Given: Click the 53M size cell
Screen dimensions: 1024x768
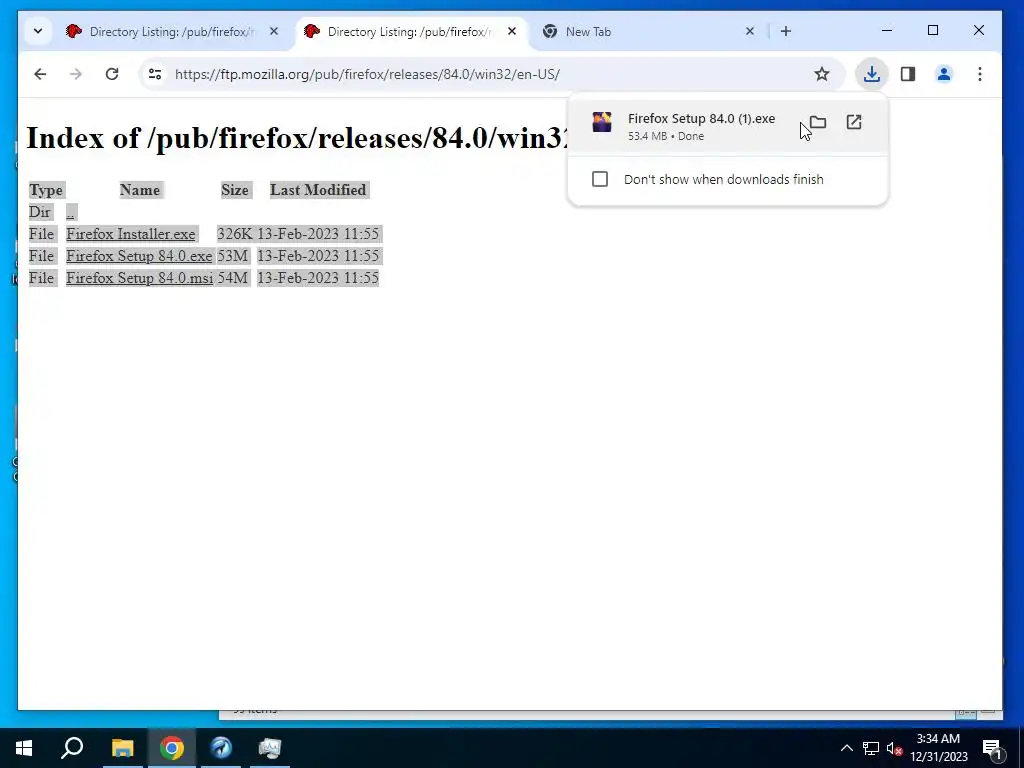Looking at the screenshot, I should pos(232,256).
